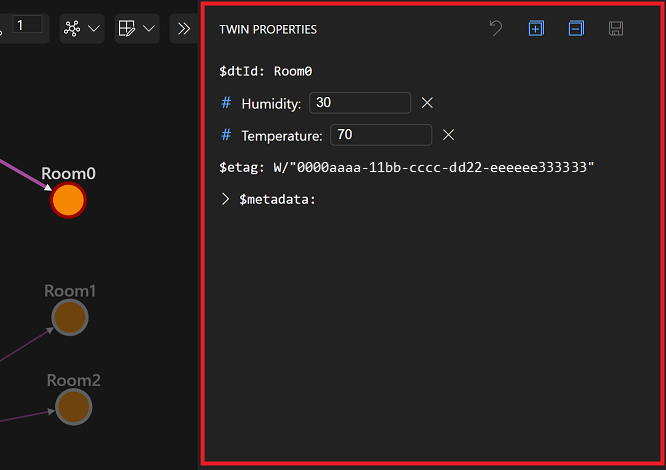Open the table edit view icon
Image resolution: width=666 pixels, height=470 pixels.
[127, 28]
